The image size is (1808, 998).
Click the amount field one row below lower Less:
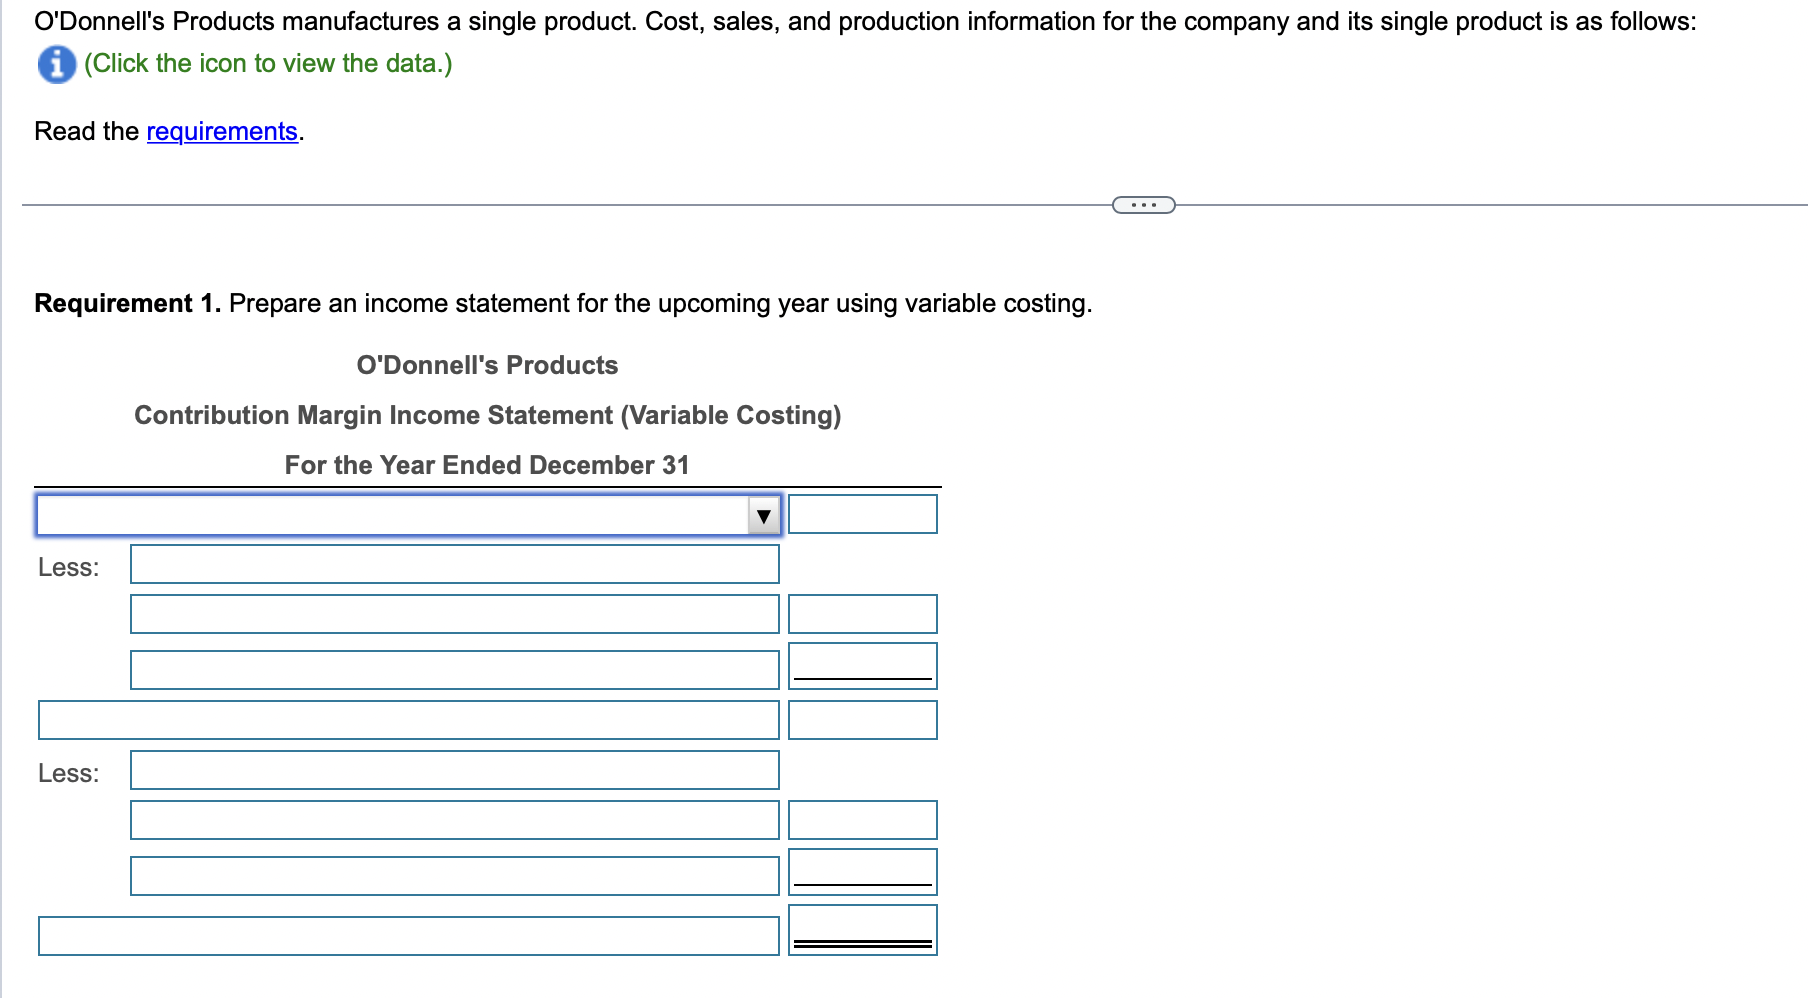862,820
